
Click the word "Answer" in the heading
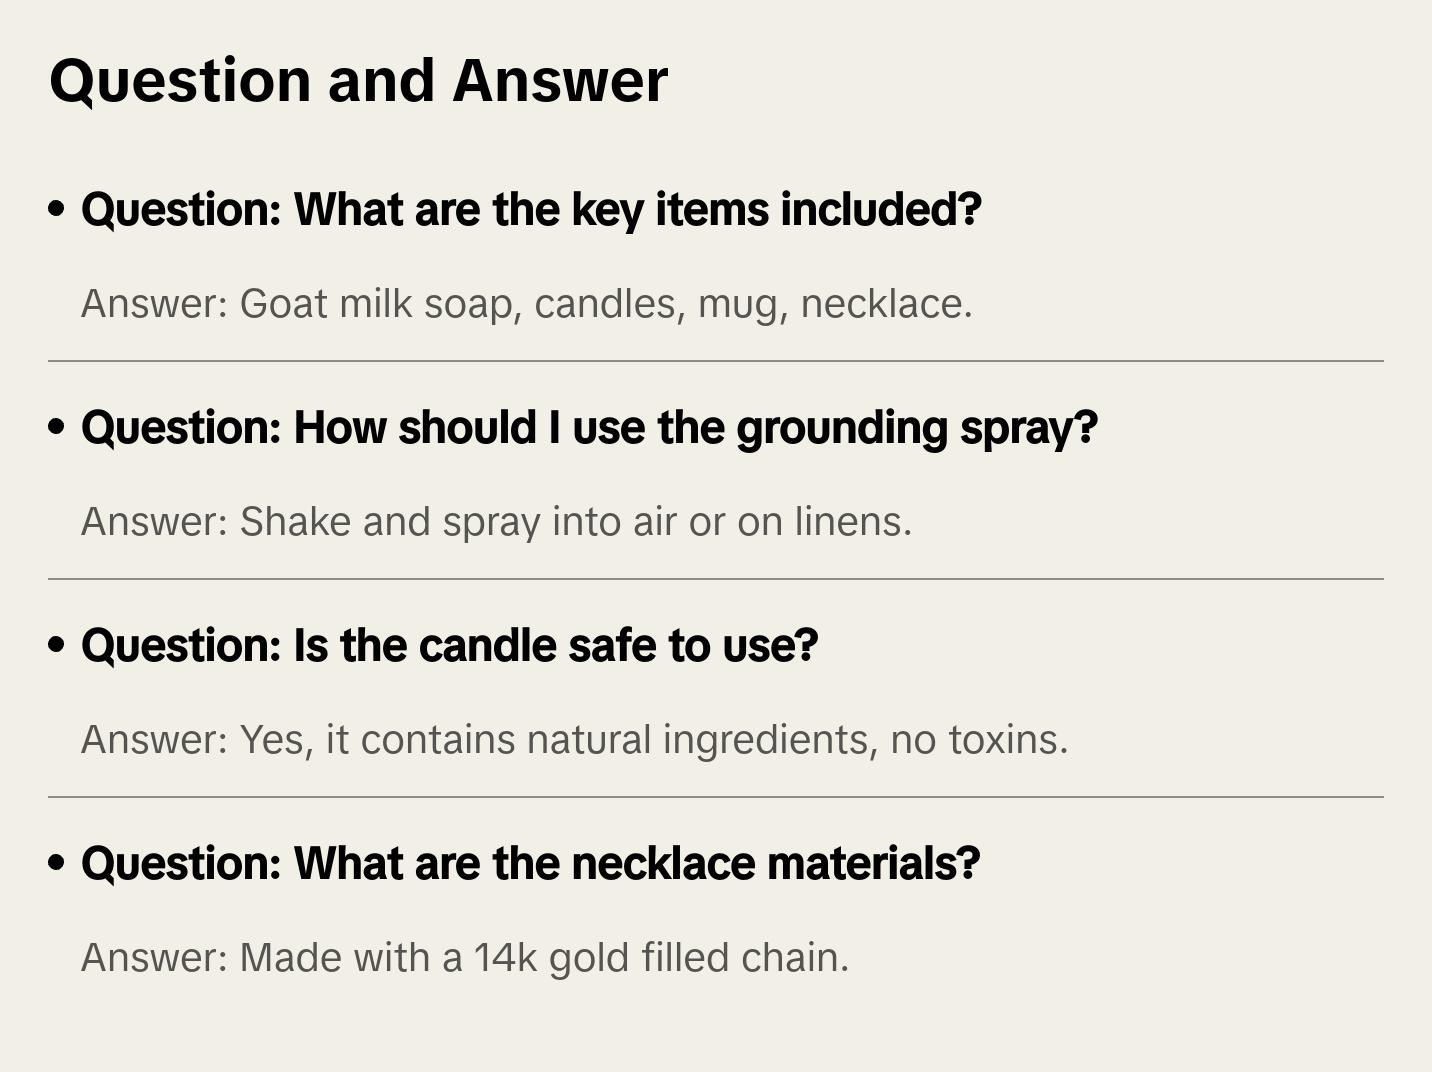560,80
